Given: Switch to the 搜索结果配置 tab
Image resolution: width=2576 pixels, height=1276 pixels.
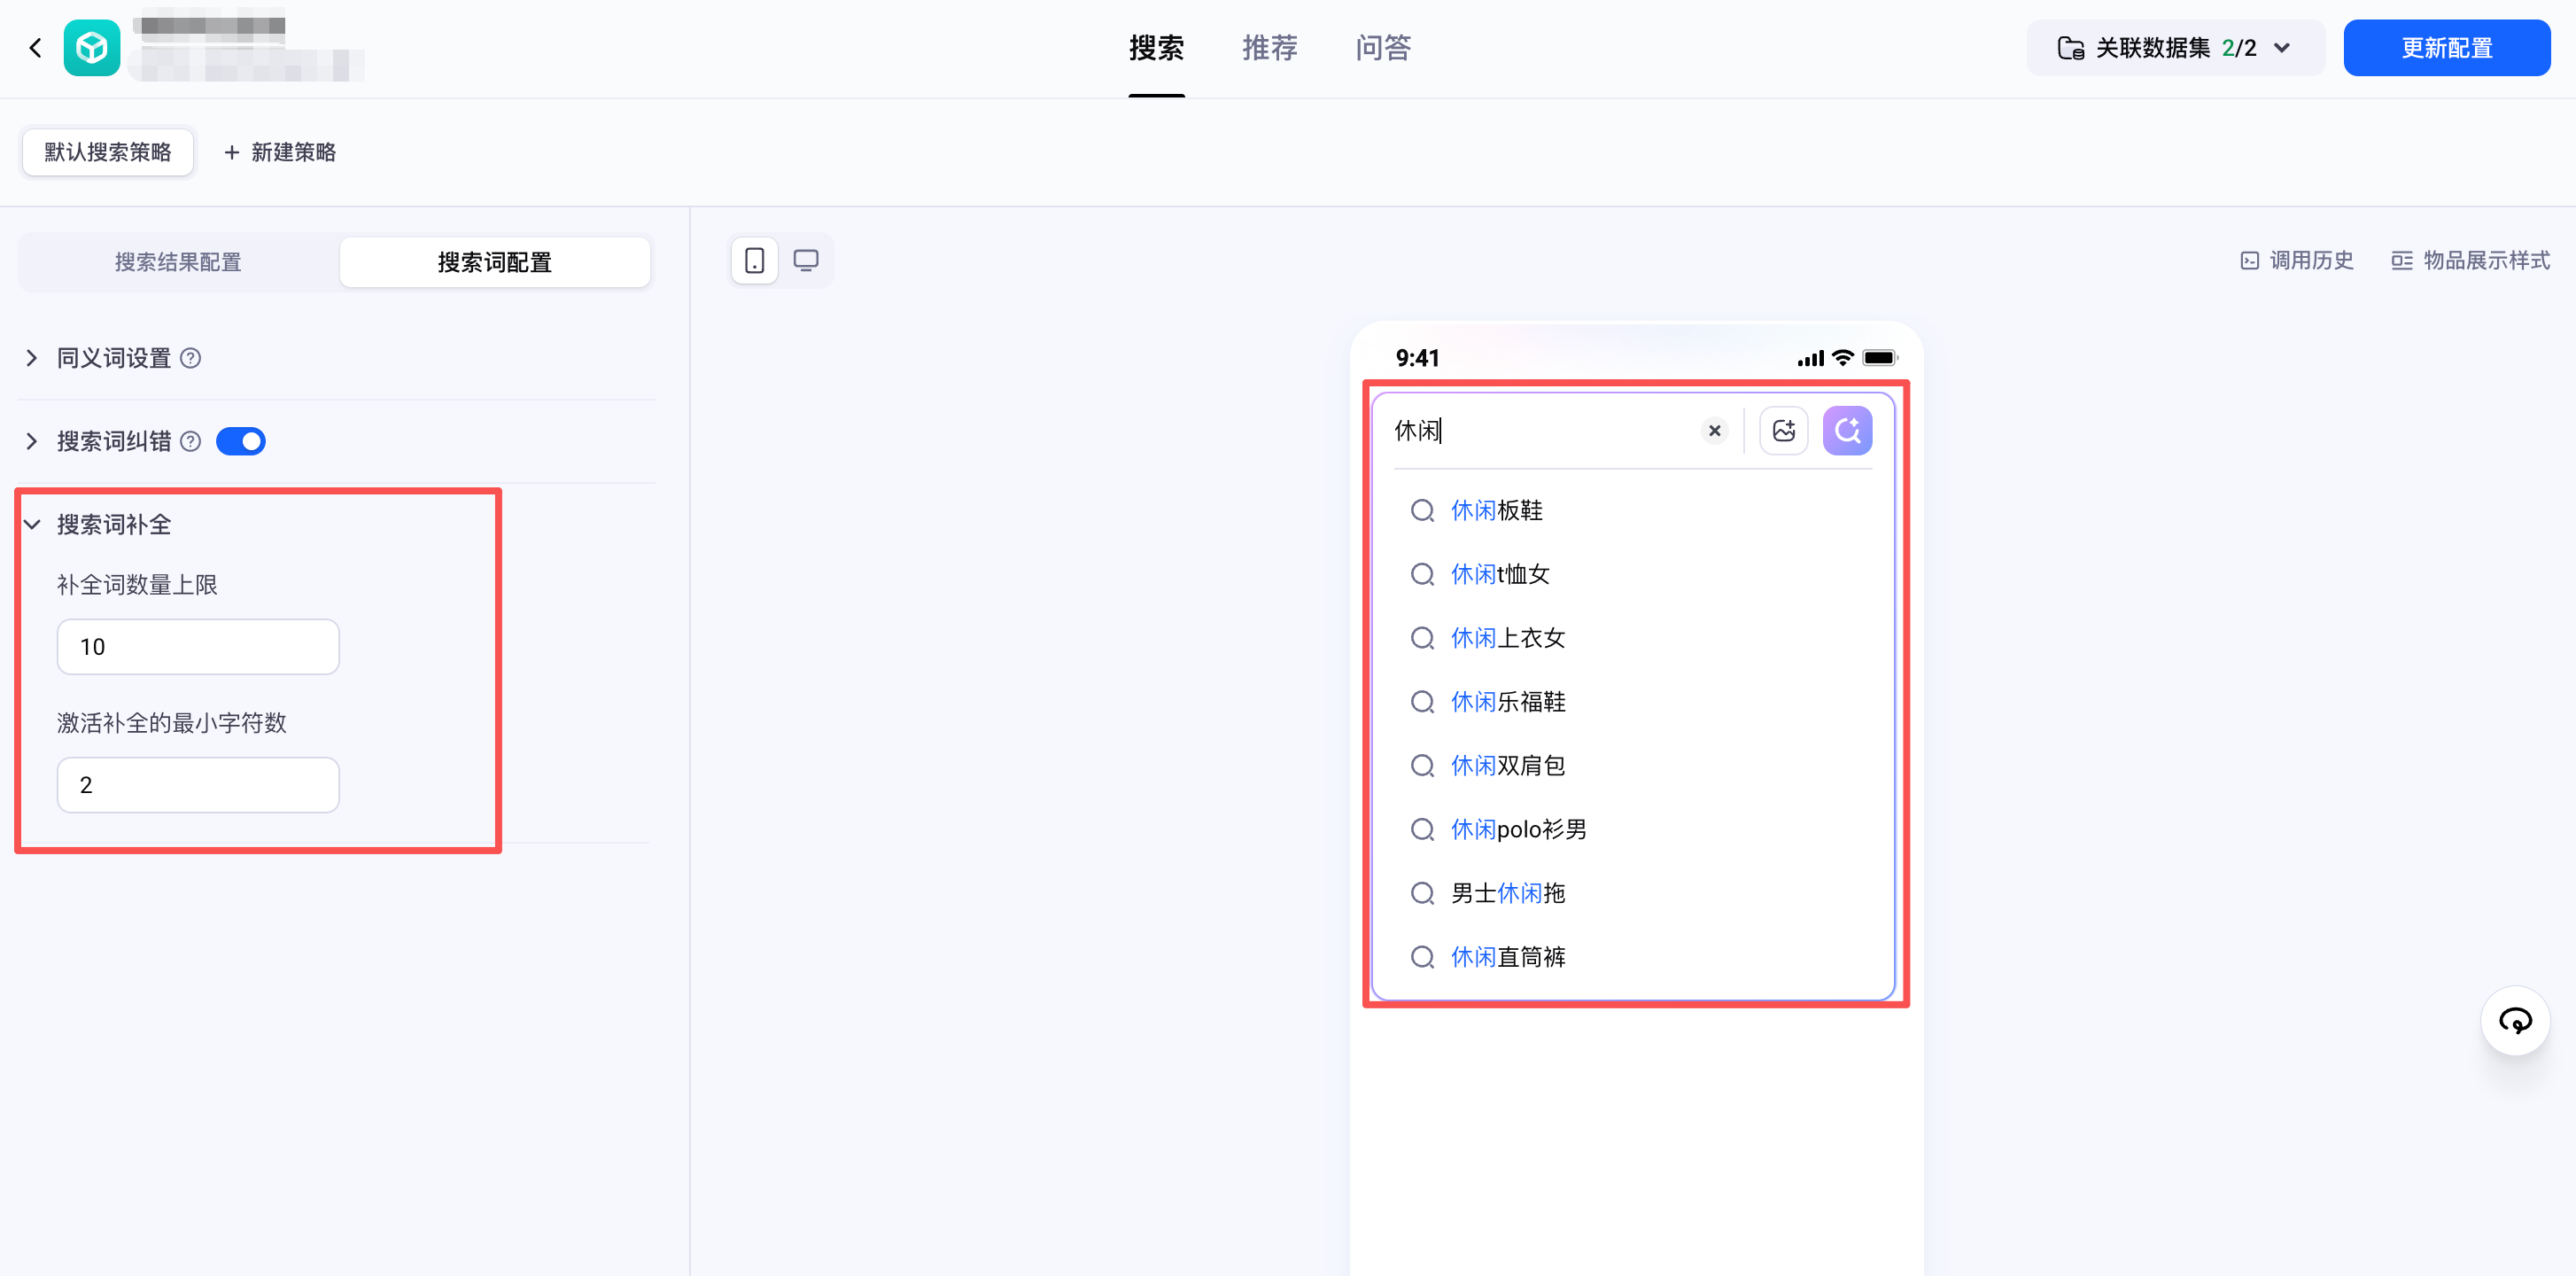Looking at the screenshot, I should [179, 262].
